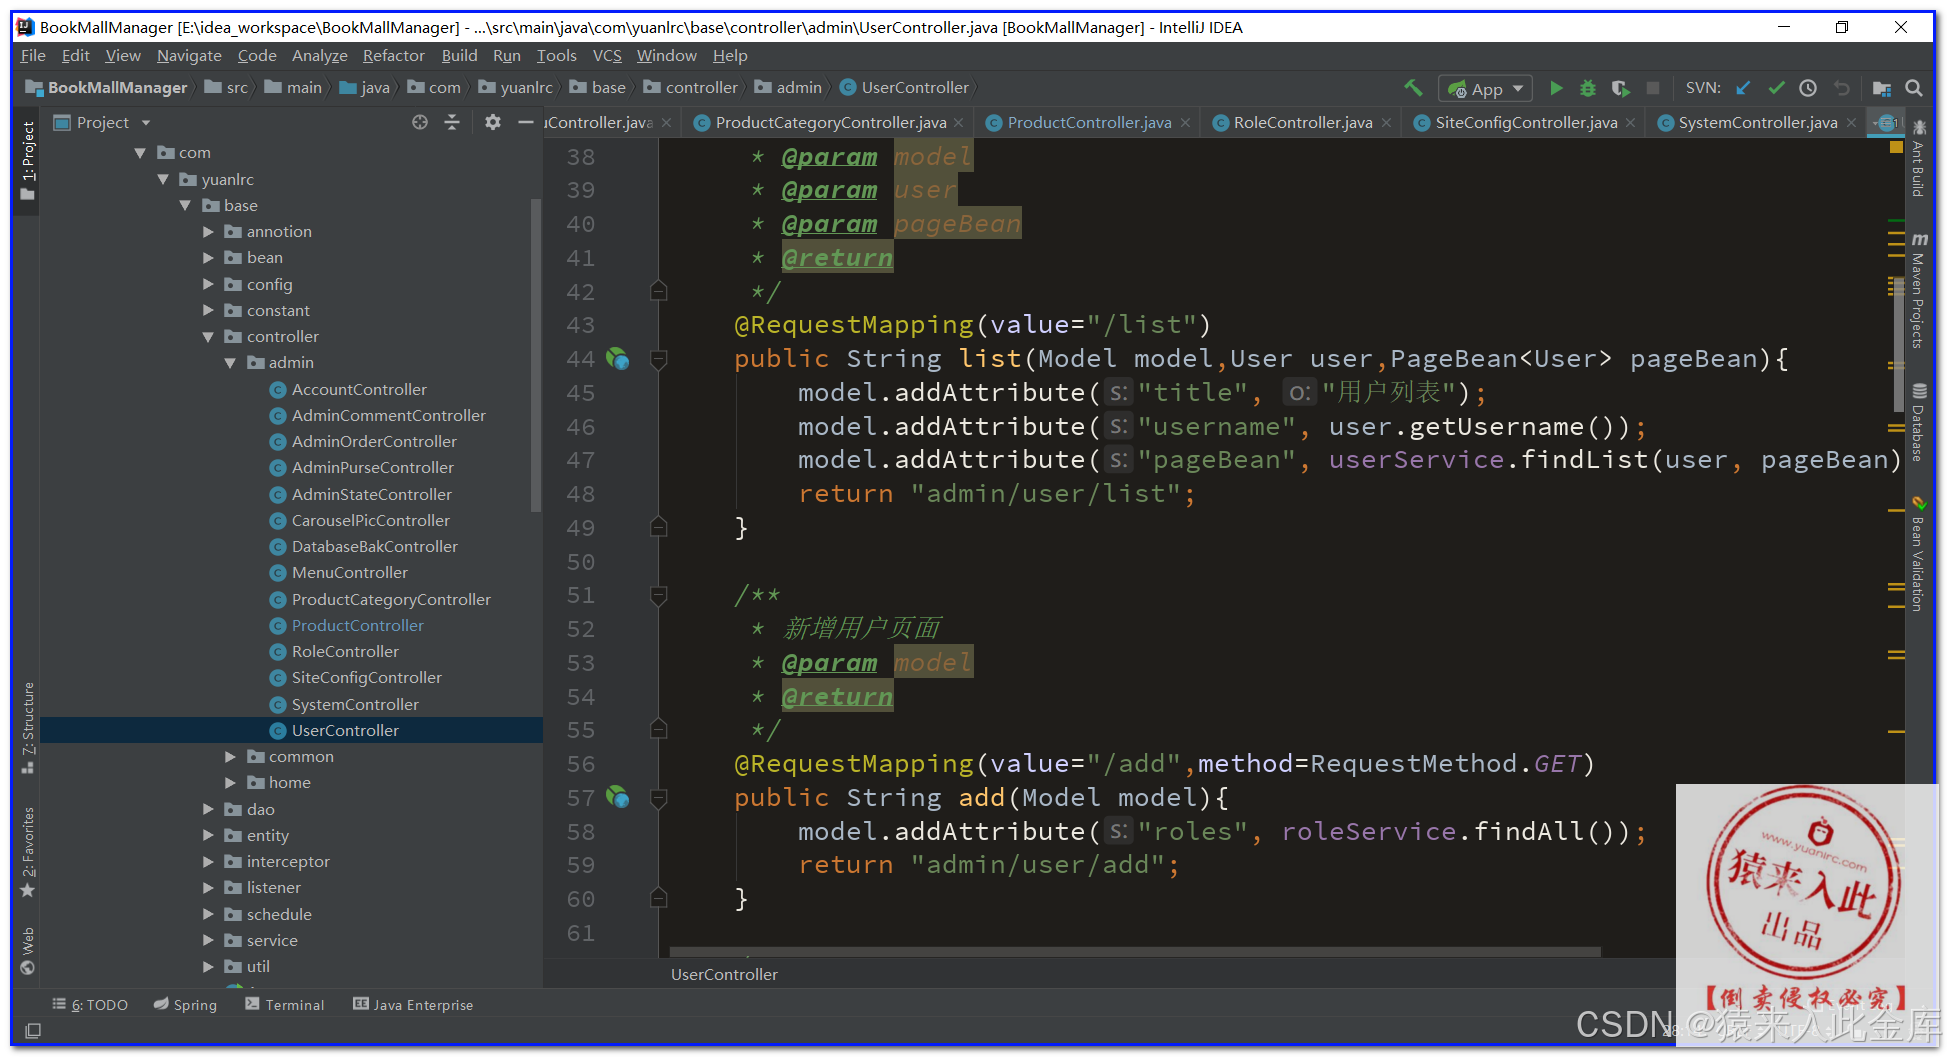Image resolution: width=1947 pixels, height=1057 pixels.
Task: Open the Terminal tool window
Action: (285, 1005)
